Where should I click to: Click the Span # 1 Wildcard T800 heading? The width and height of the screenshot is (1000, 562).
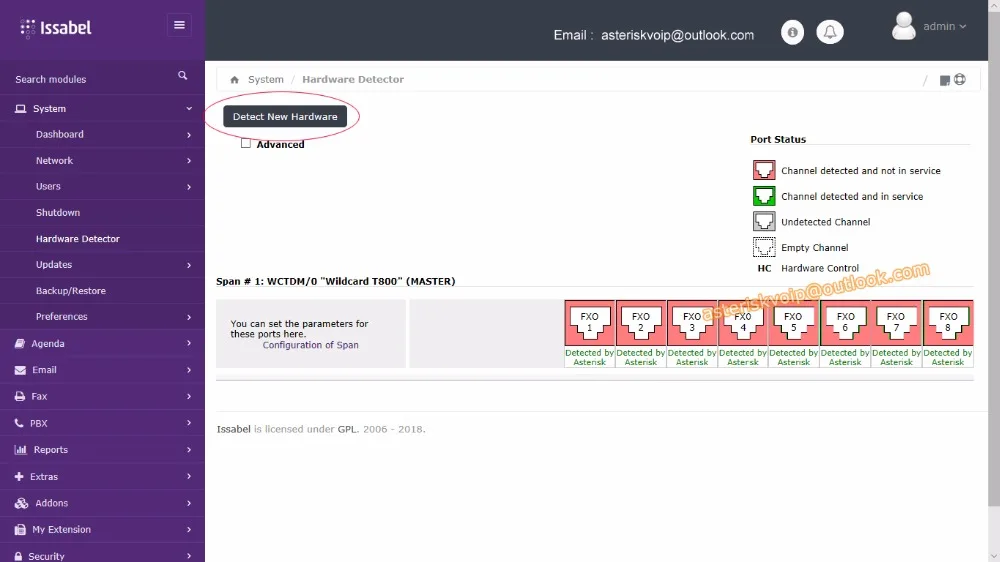[x=335, y=281]
